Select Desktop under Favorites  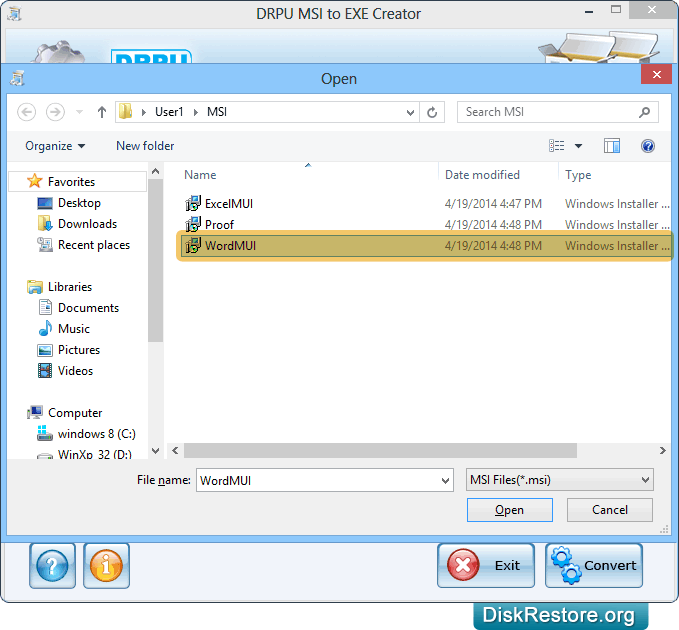point(79,203)
